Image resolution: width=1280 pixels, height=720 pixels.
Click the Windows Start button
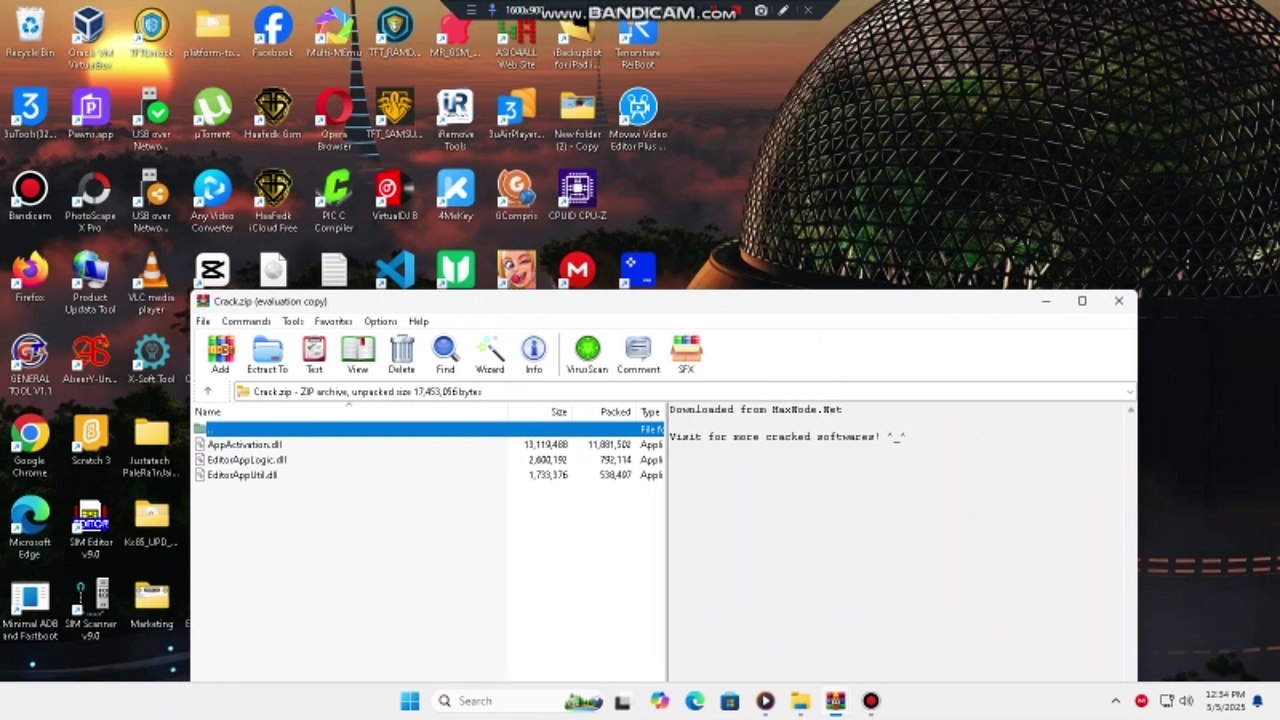[x=410, y=701]
